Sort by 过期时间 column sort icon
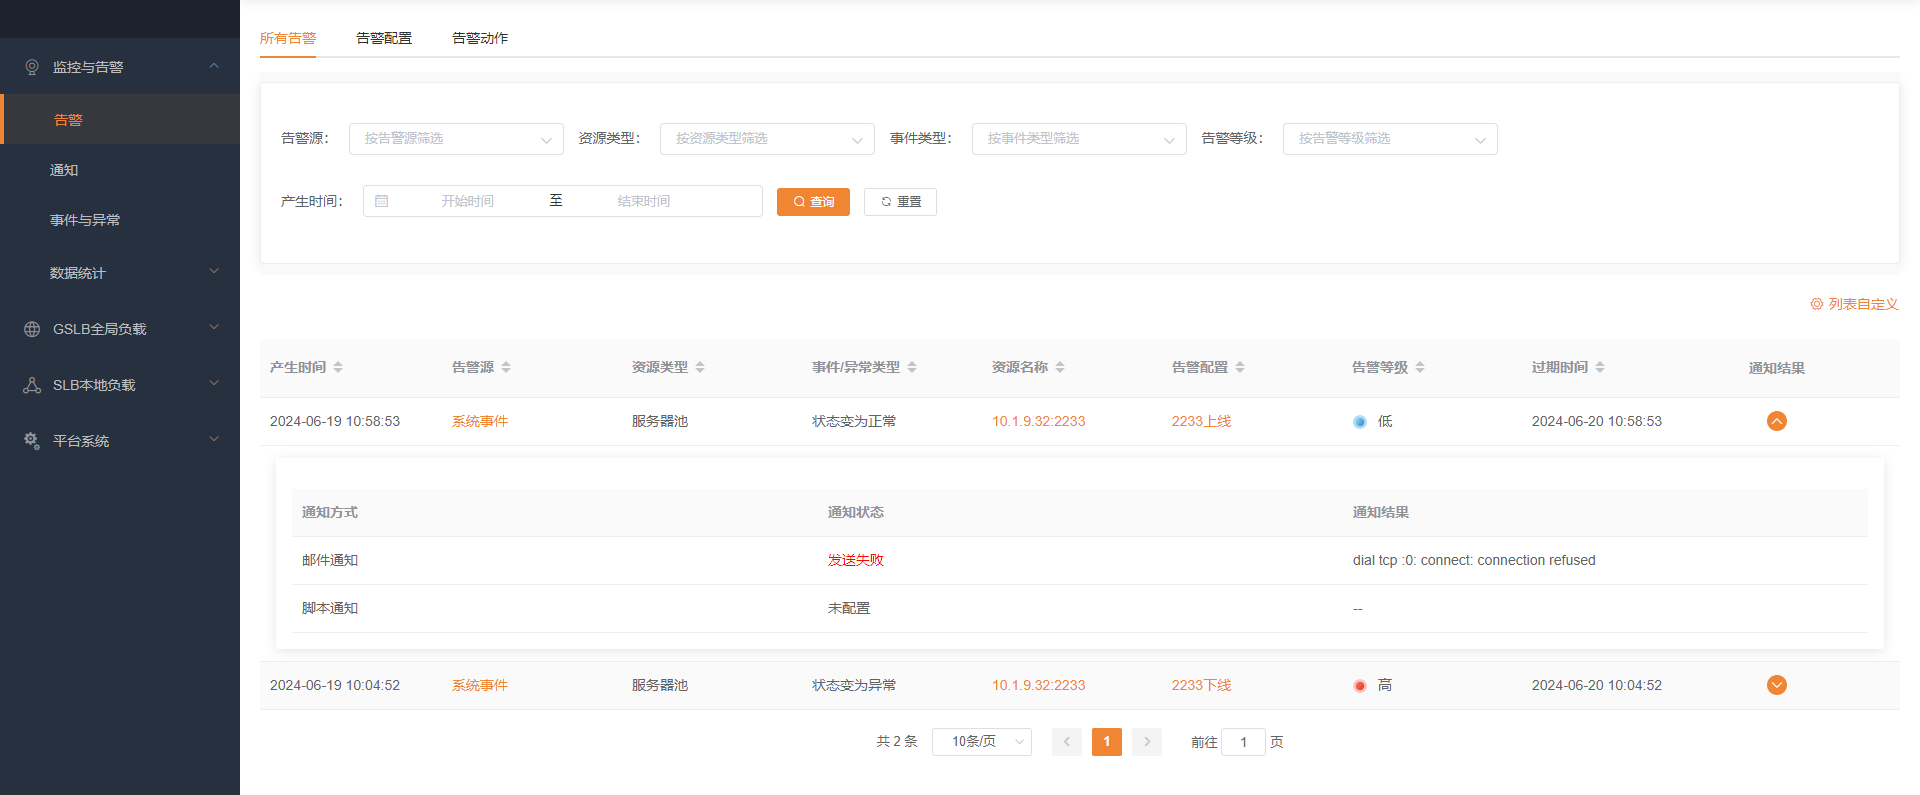 [1600, 367]
